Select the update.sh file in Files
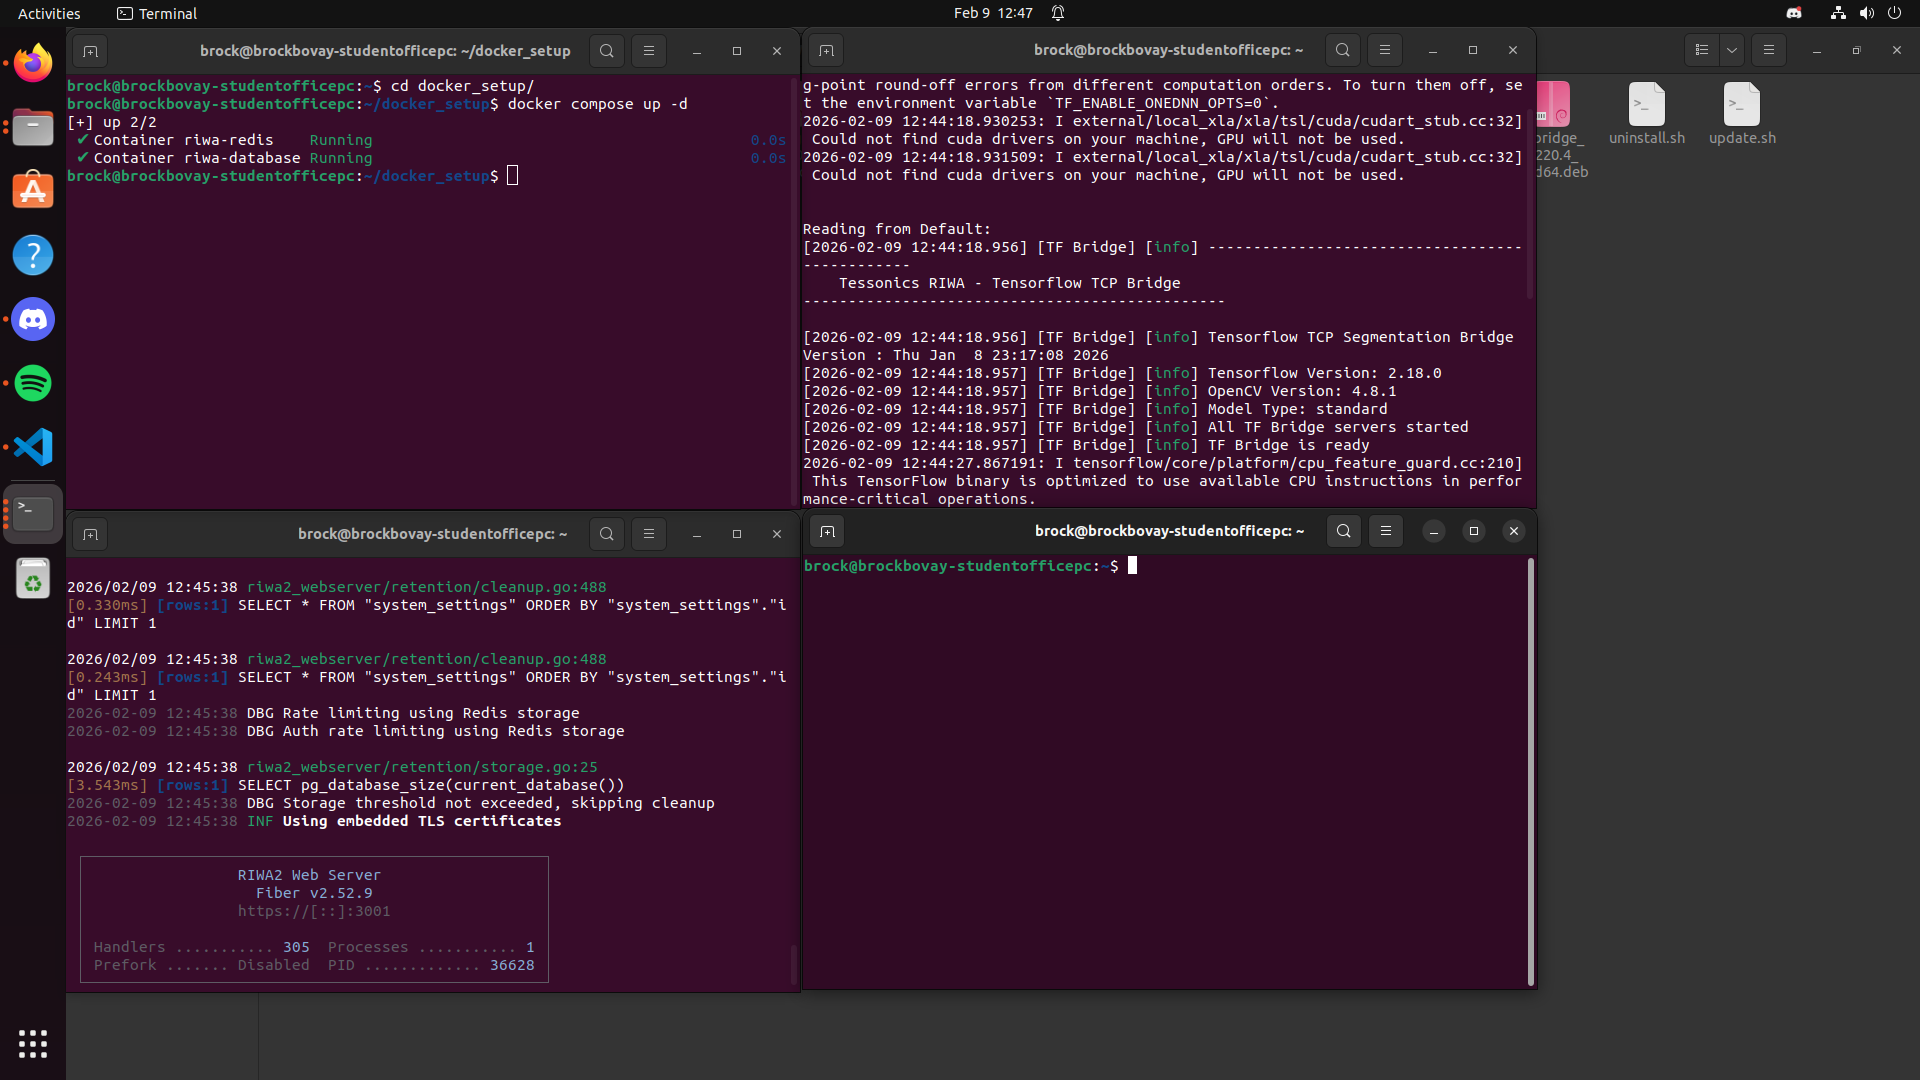 [1742, 114]
